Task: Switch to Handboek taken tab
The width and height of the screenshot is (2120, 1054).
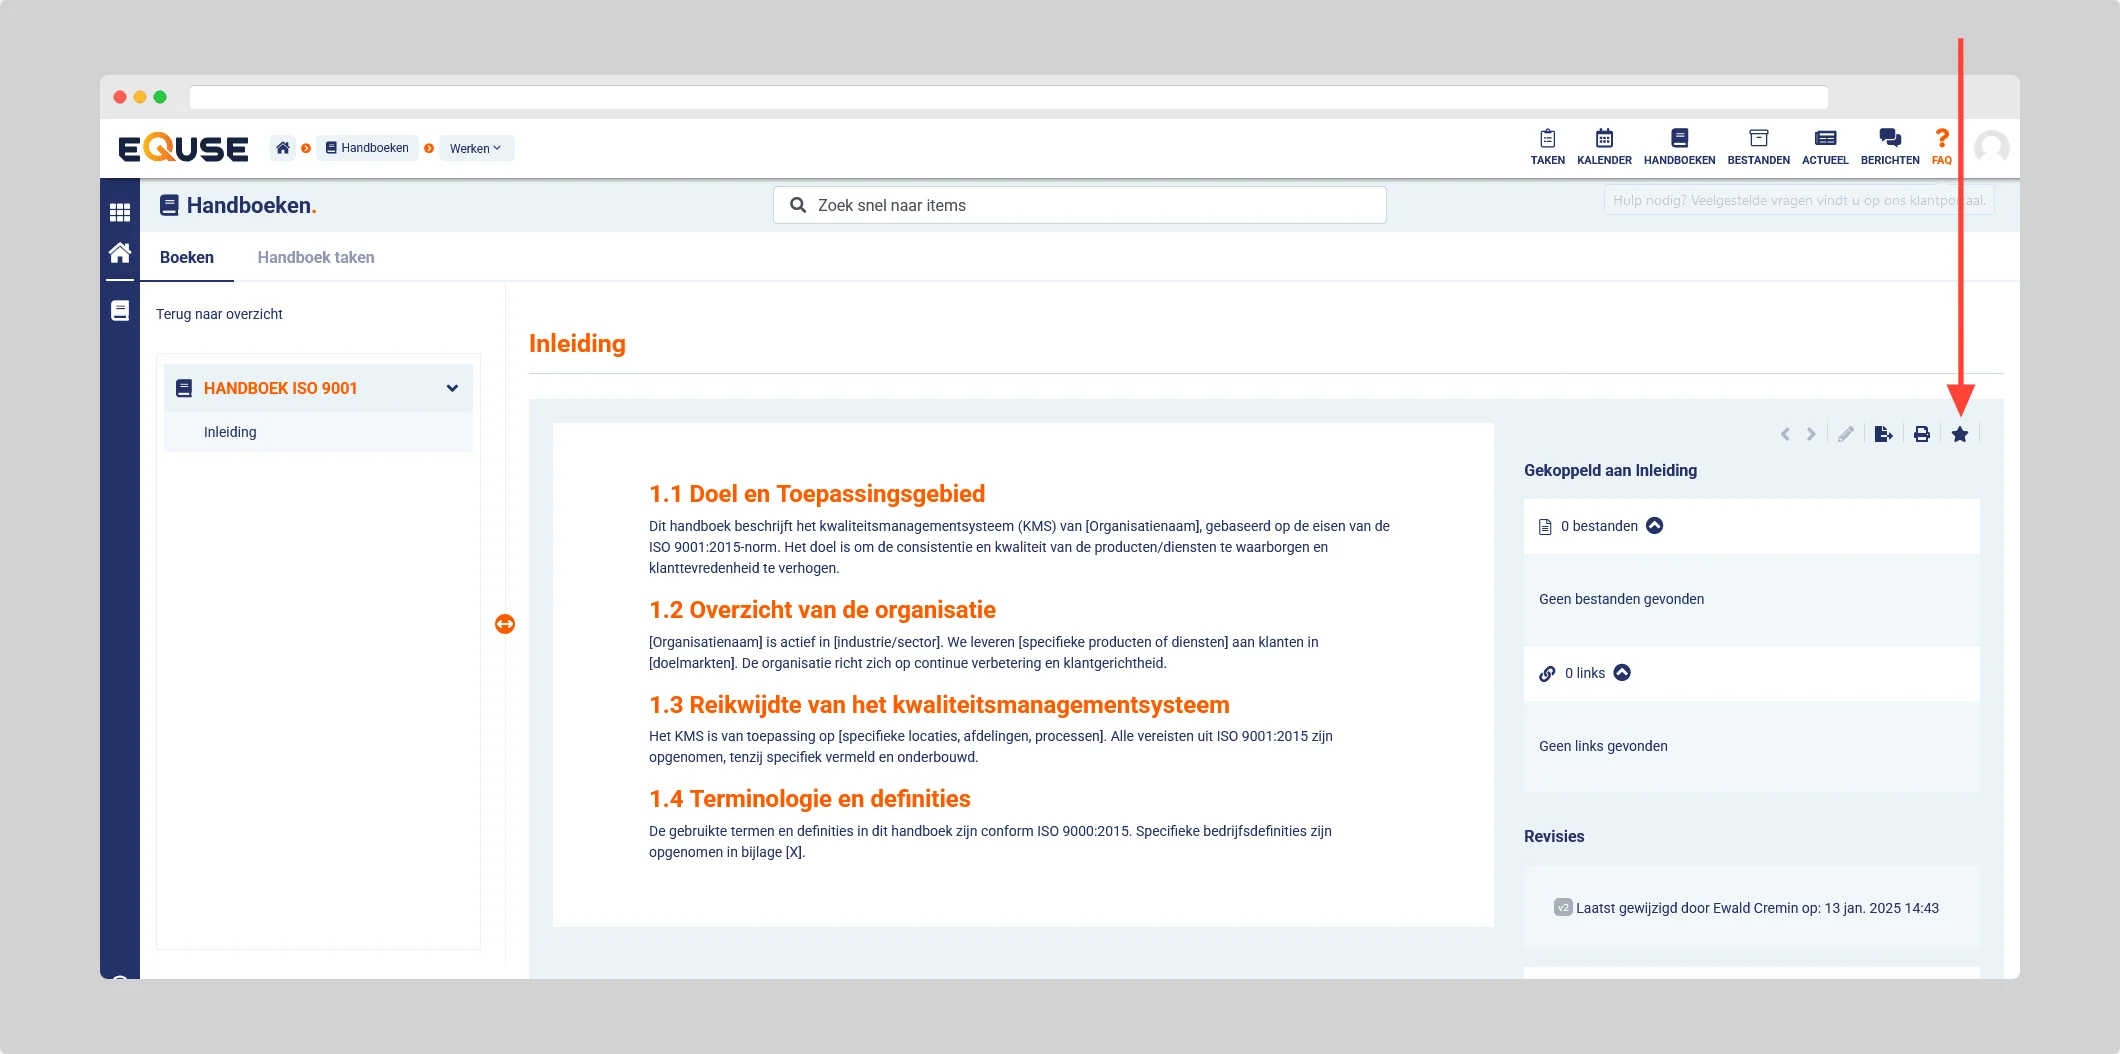Action: point(316,257)
